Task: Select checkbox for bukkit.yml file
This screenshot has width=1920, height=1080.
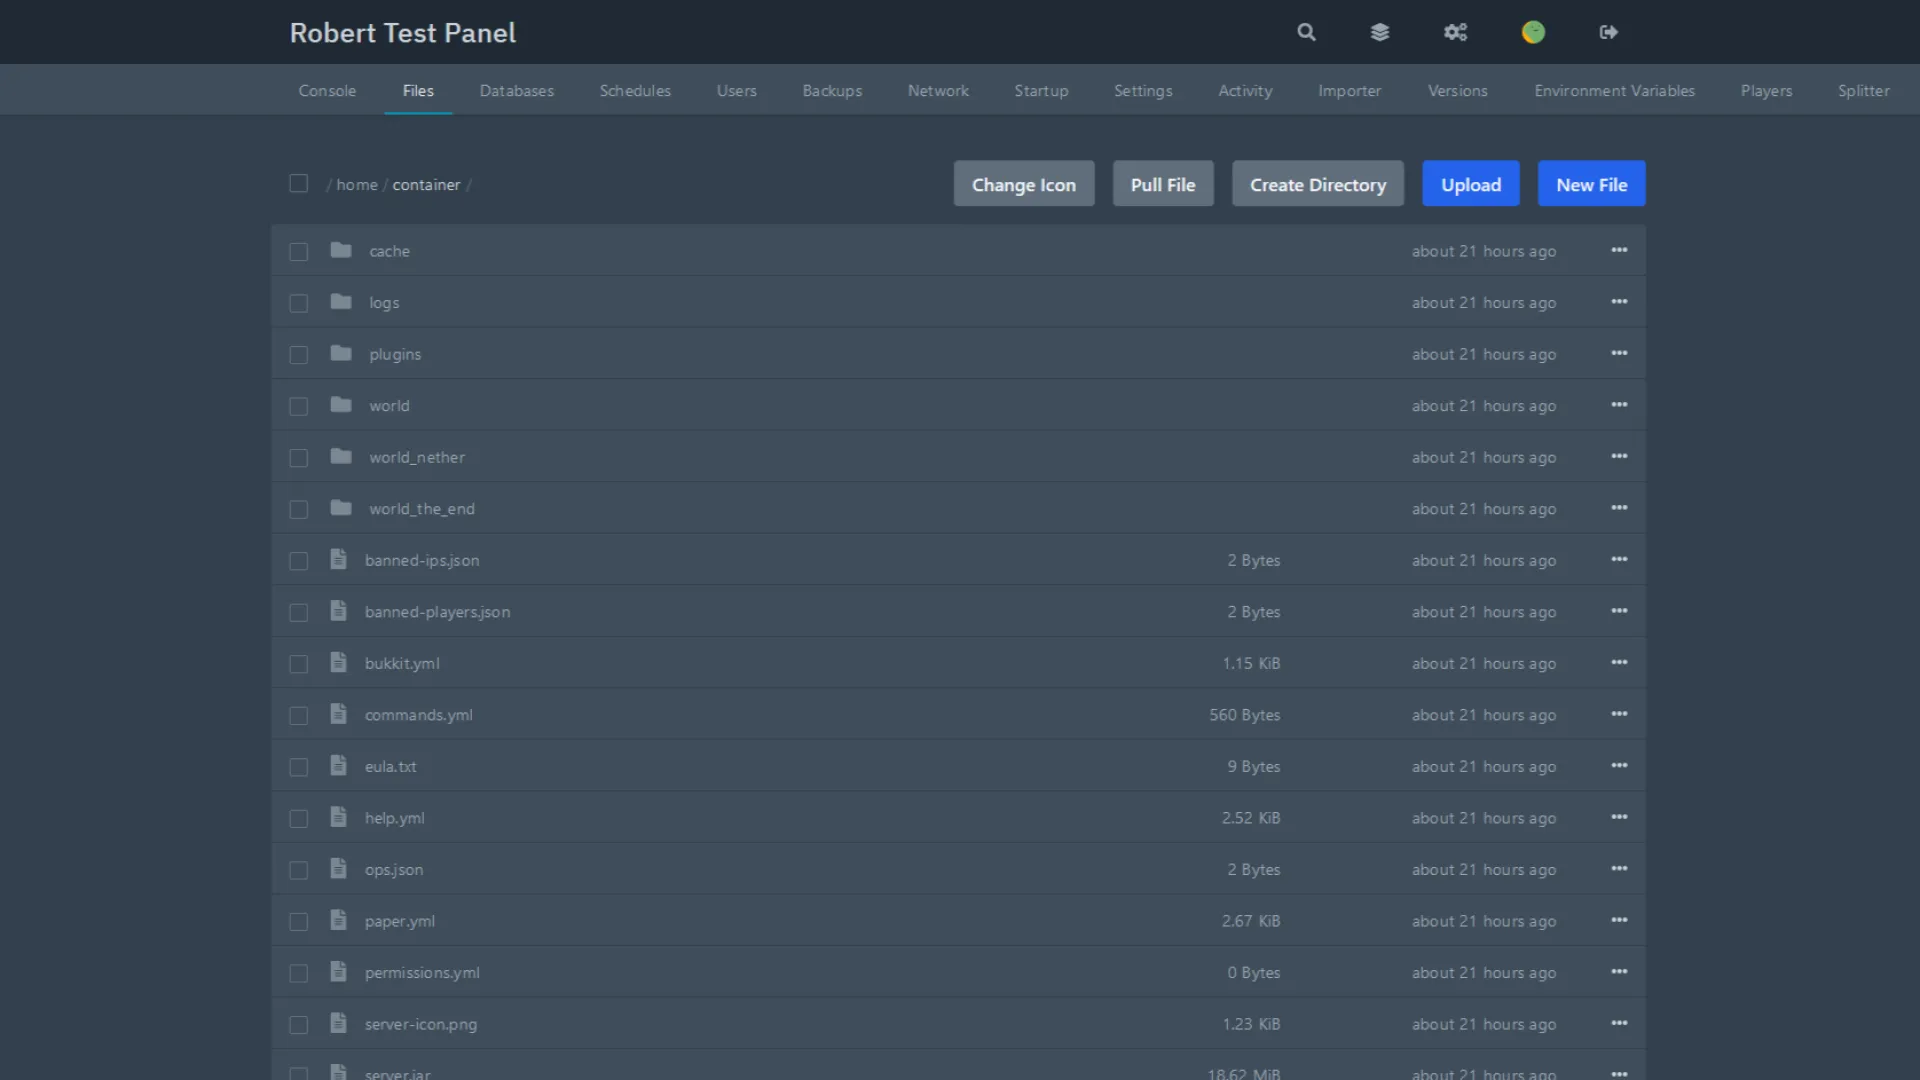Action: pyautogui.click(x=298, y=664)
